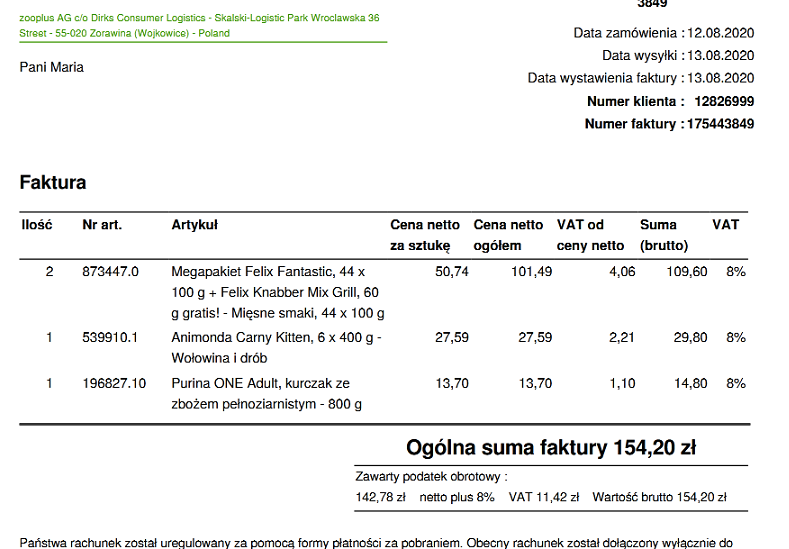
Task: Click the Cena netto za sztukę header
Action: [x=425, y=235]
